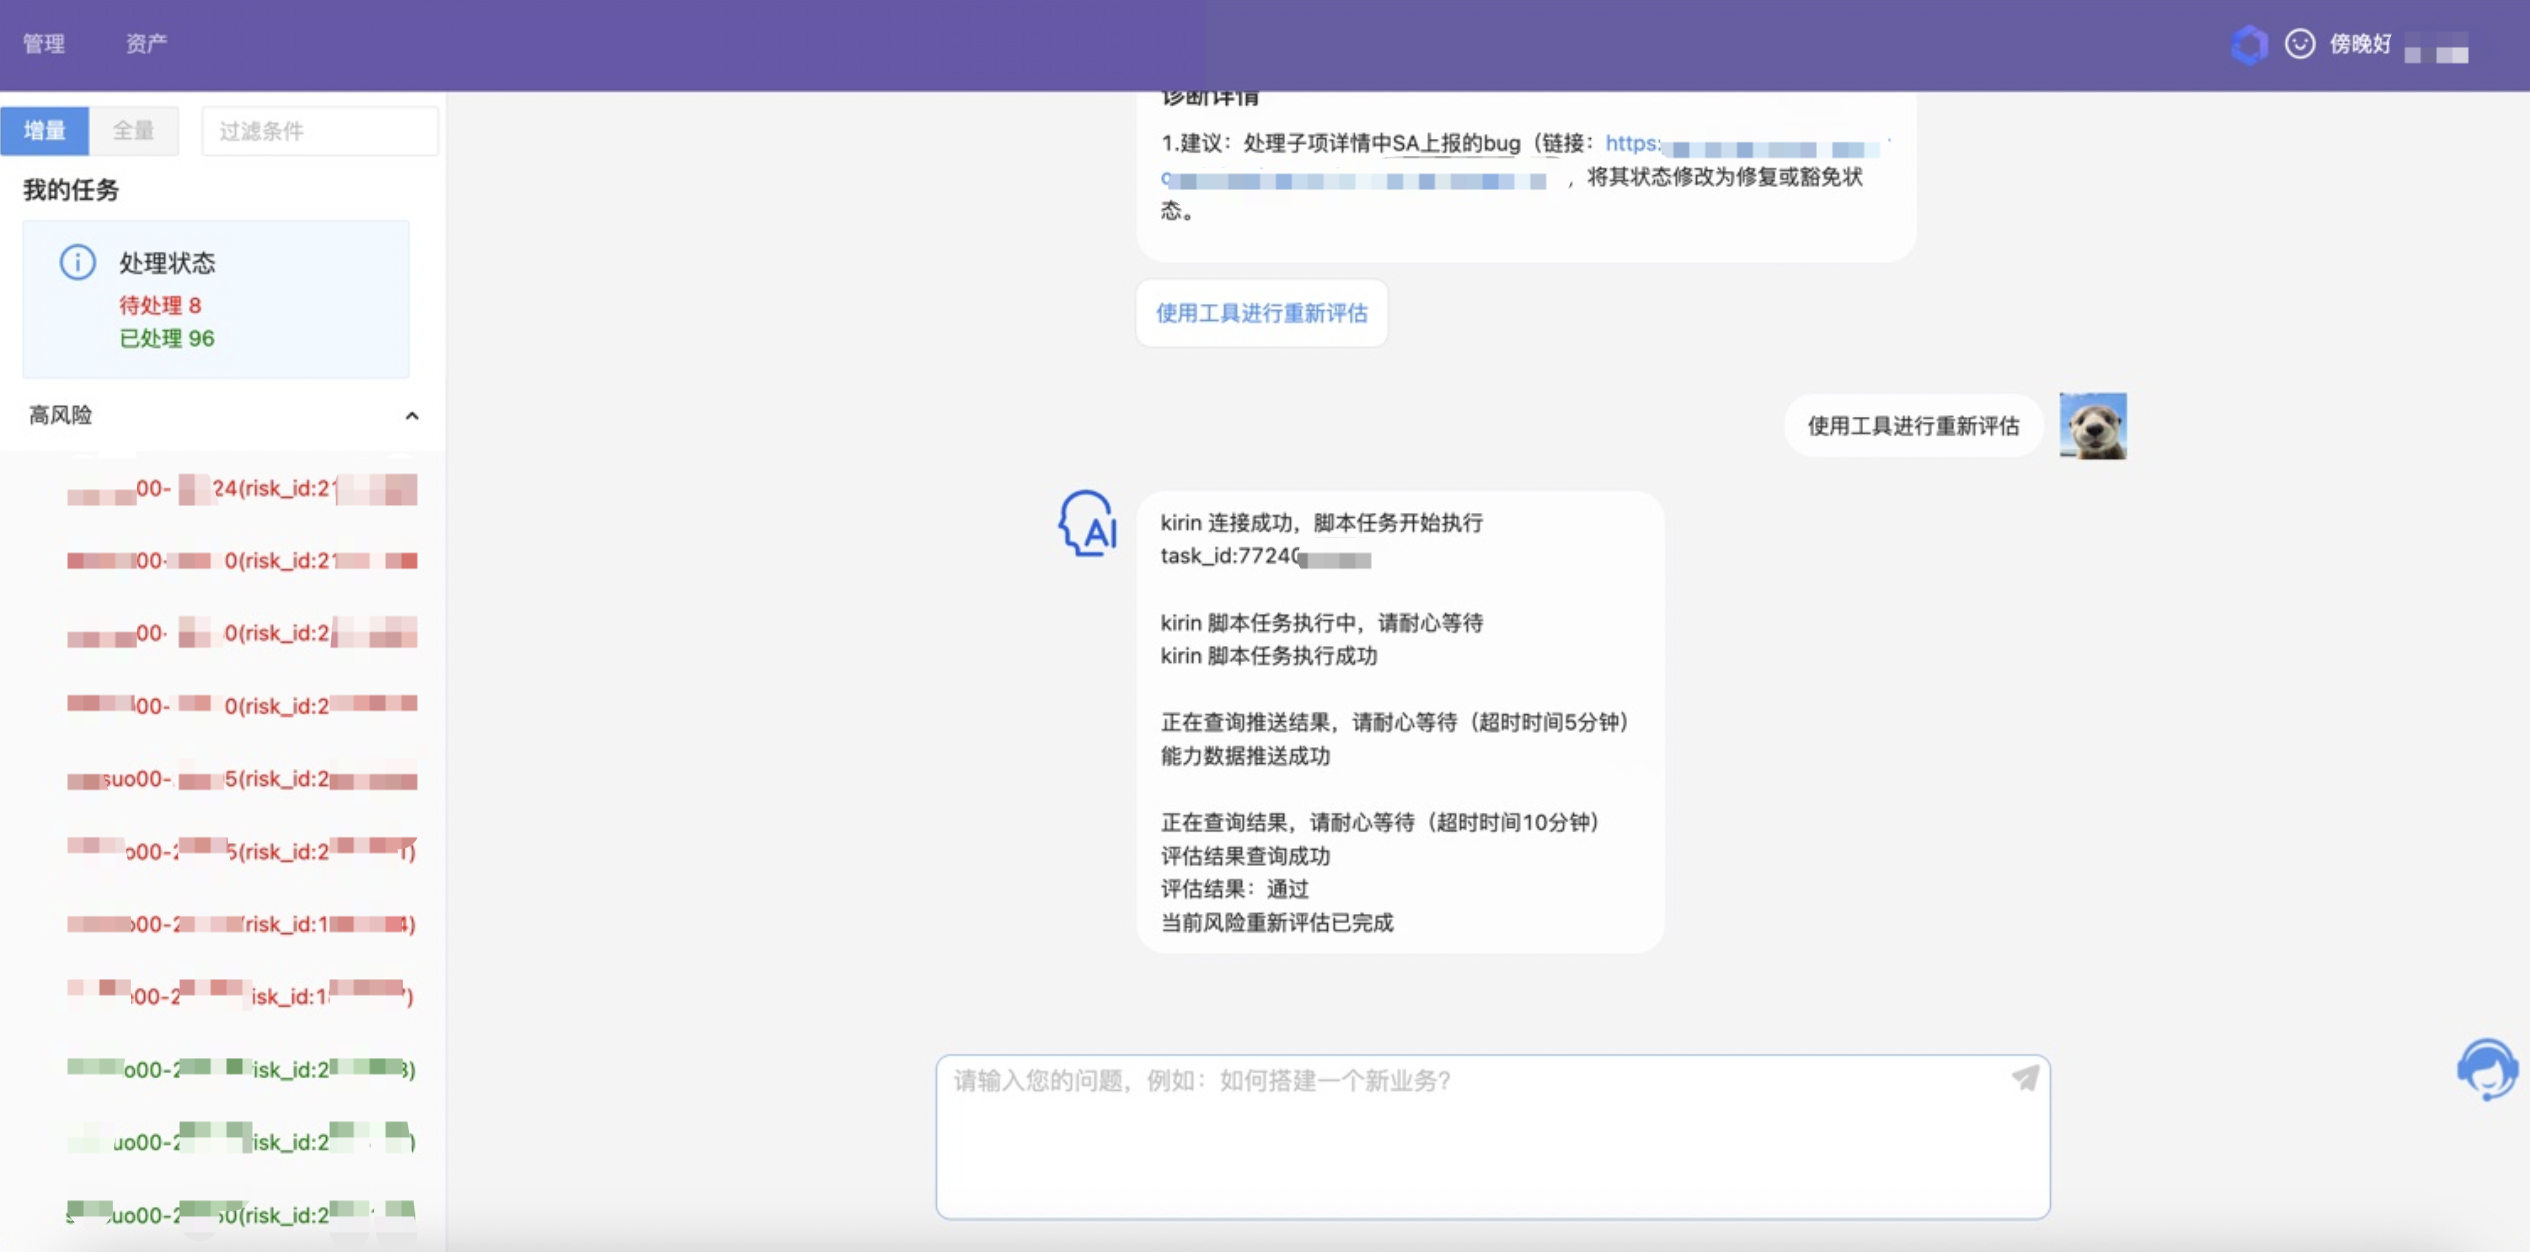
Task: Open the customer service headset icon bottom right
Action: [x=2489, y=1069]
